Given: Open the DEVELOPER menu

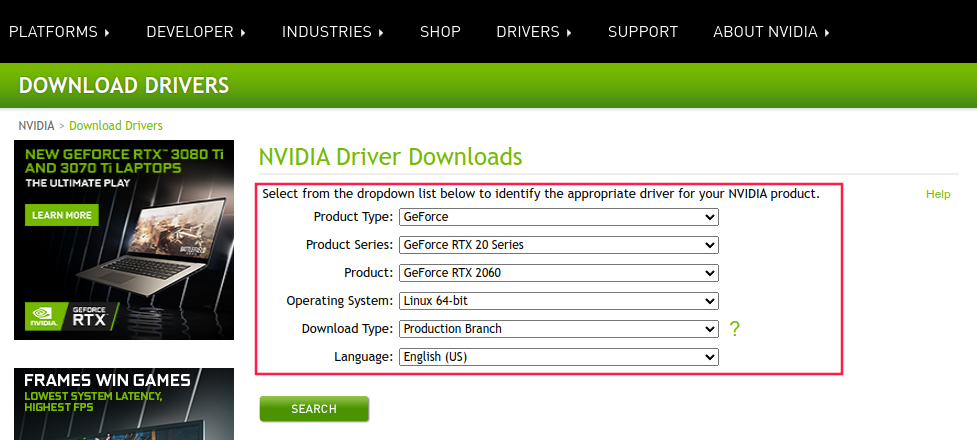Looking at the screenshot, I should coord(196,32).
